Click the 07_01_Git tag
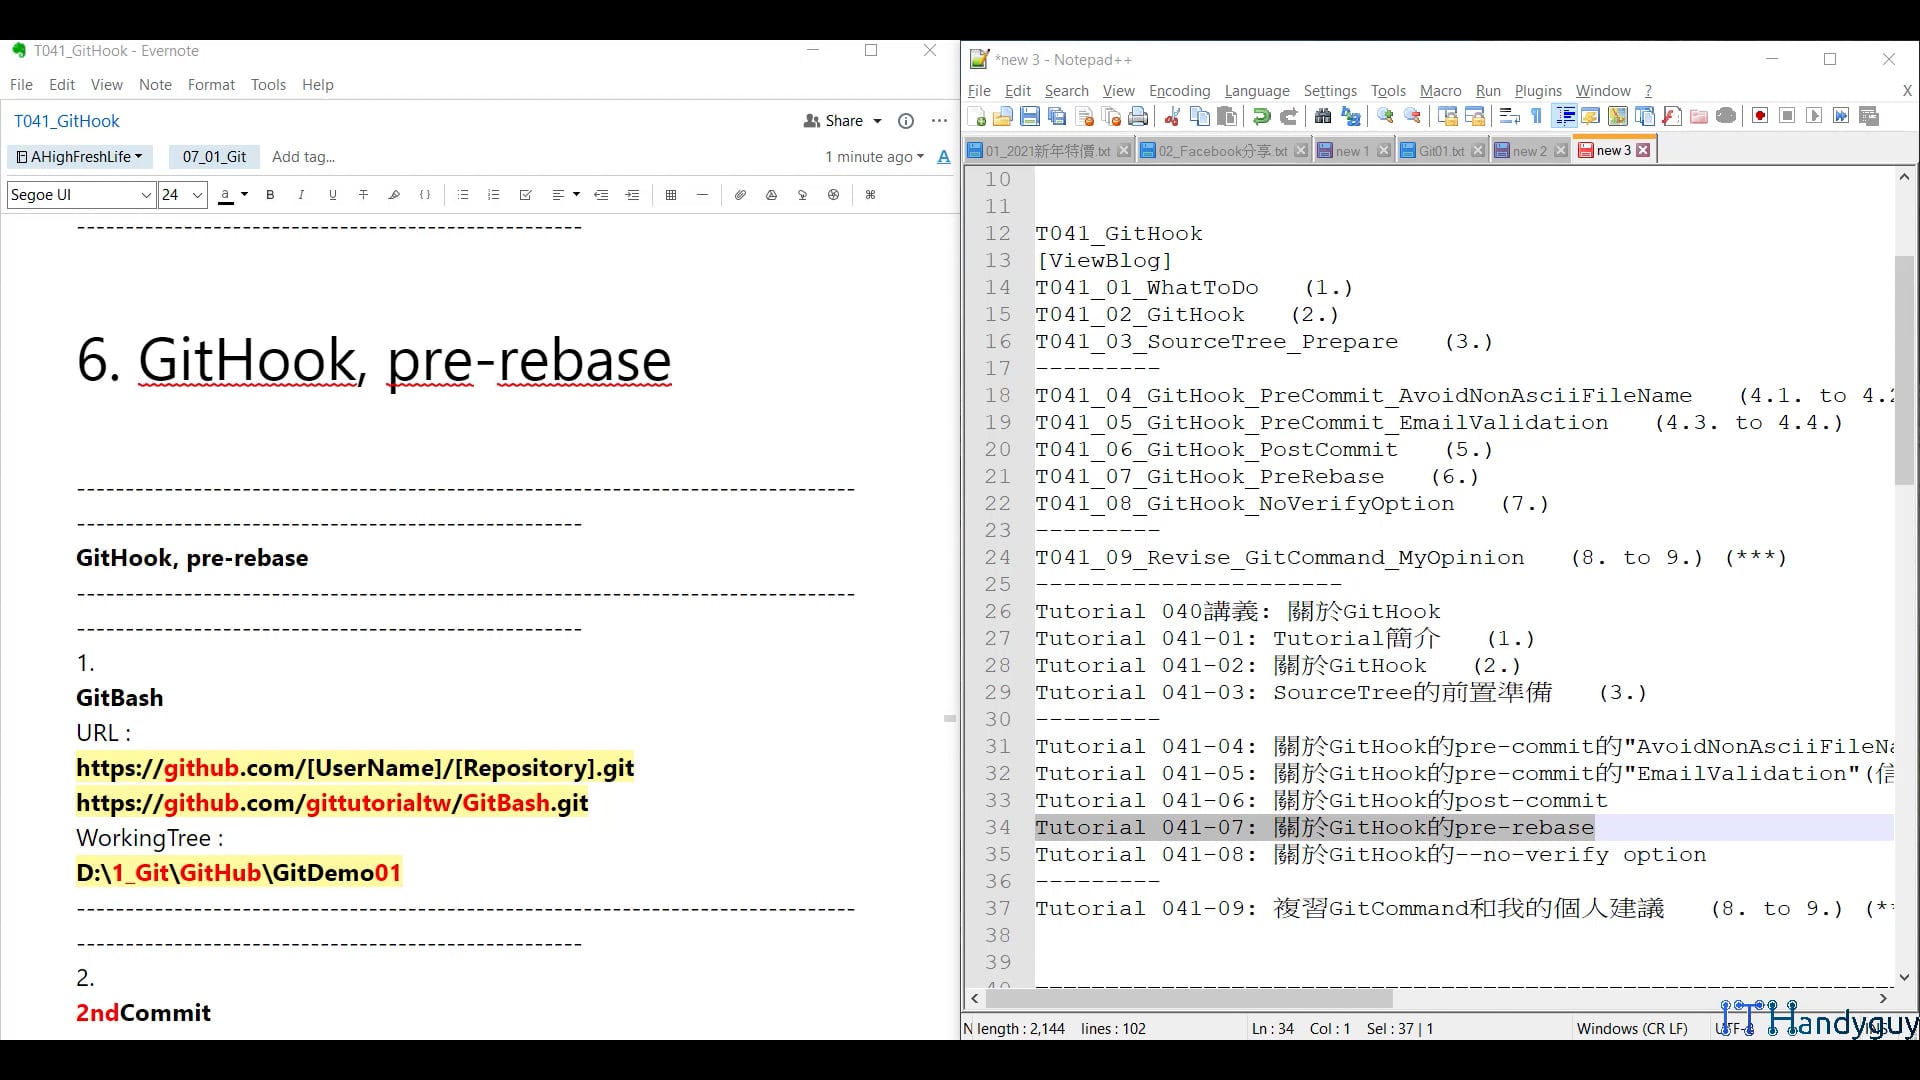The height and width of the screenshot is (1080, 1920). (214, 157)
